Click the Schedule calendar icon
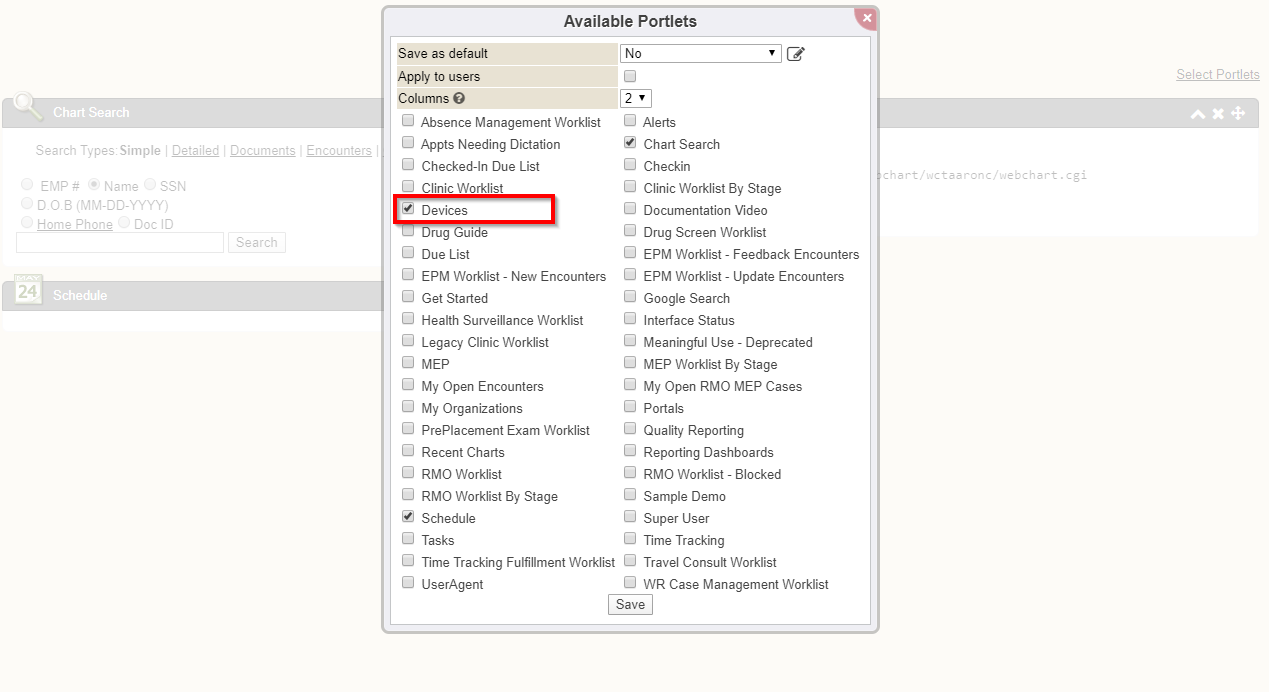 coord(28,290)
